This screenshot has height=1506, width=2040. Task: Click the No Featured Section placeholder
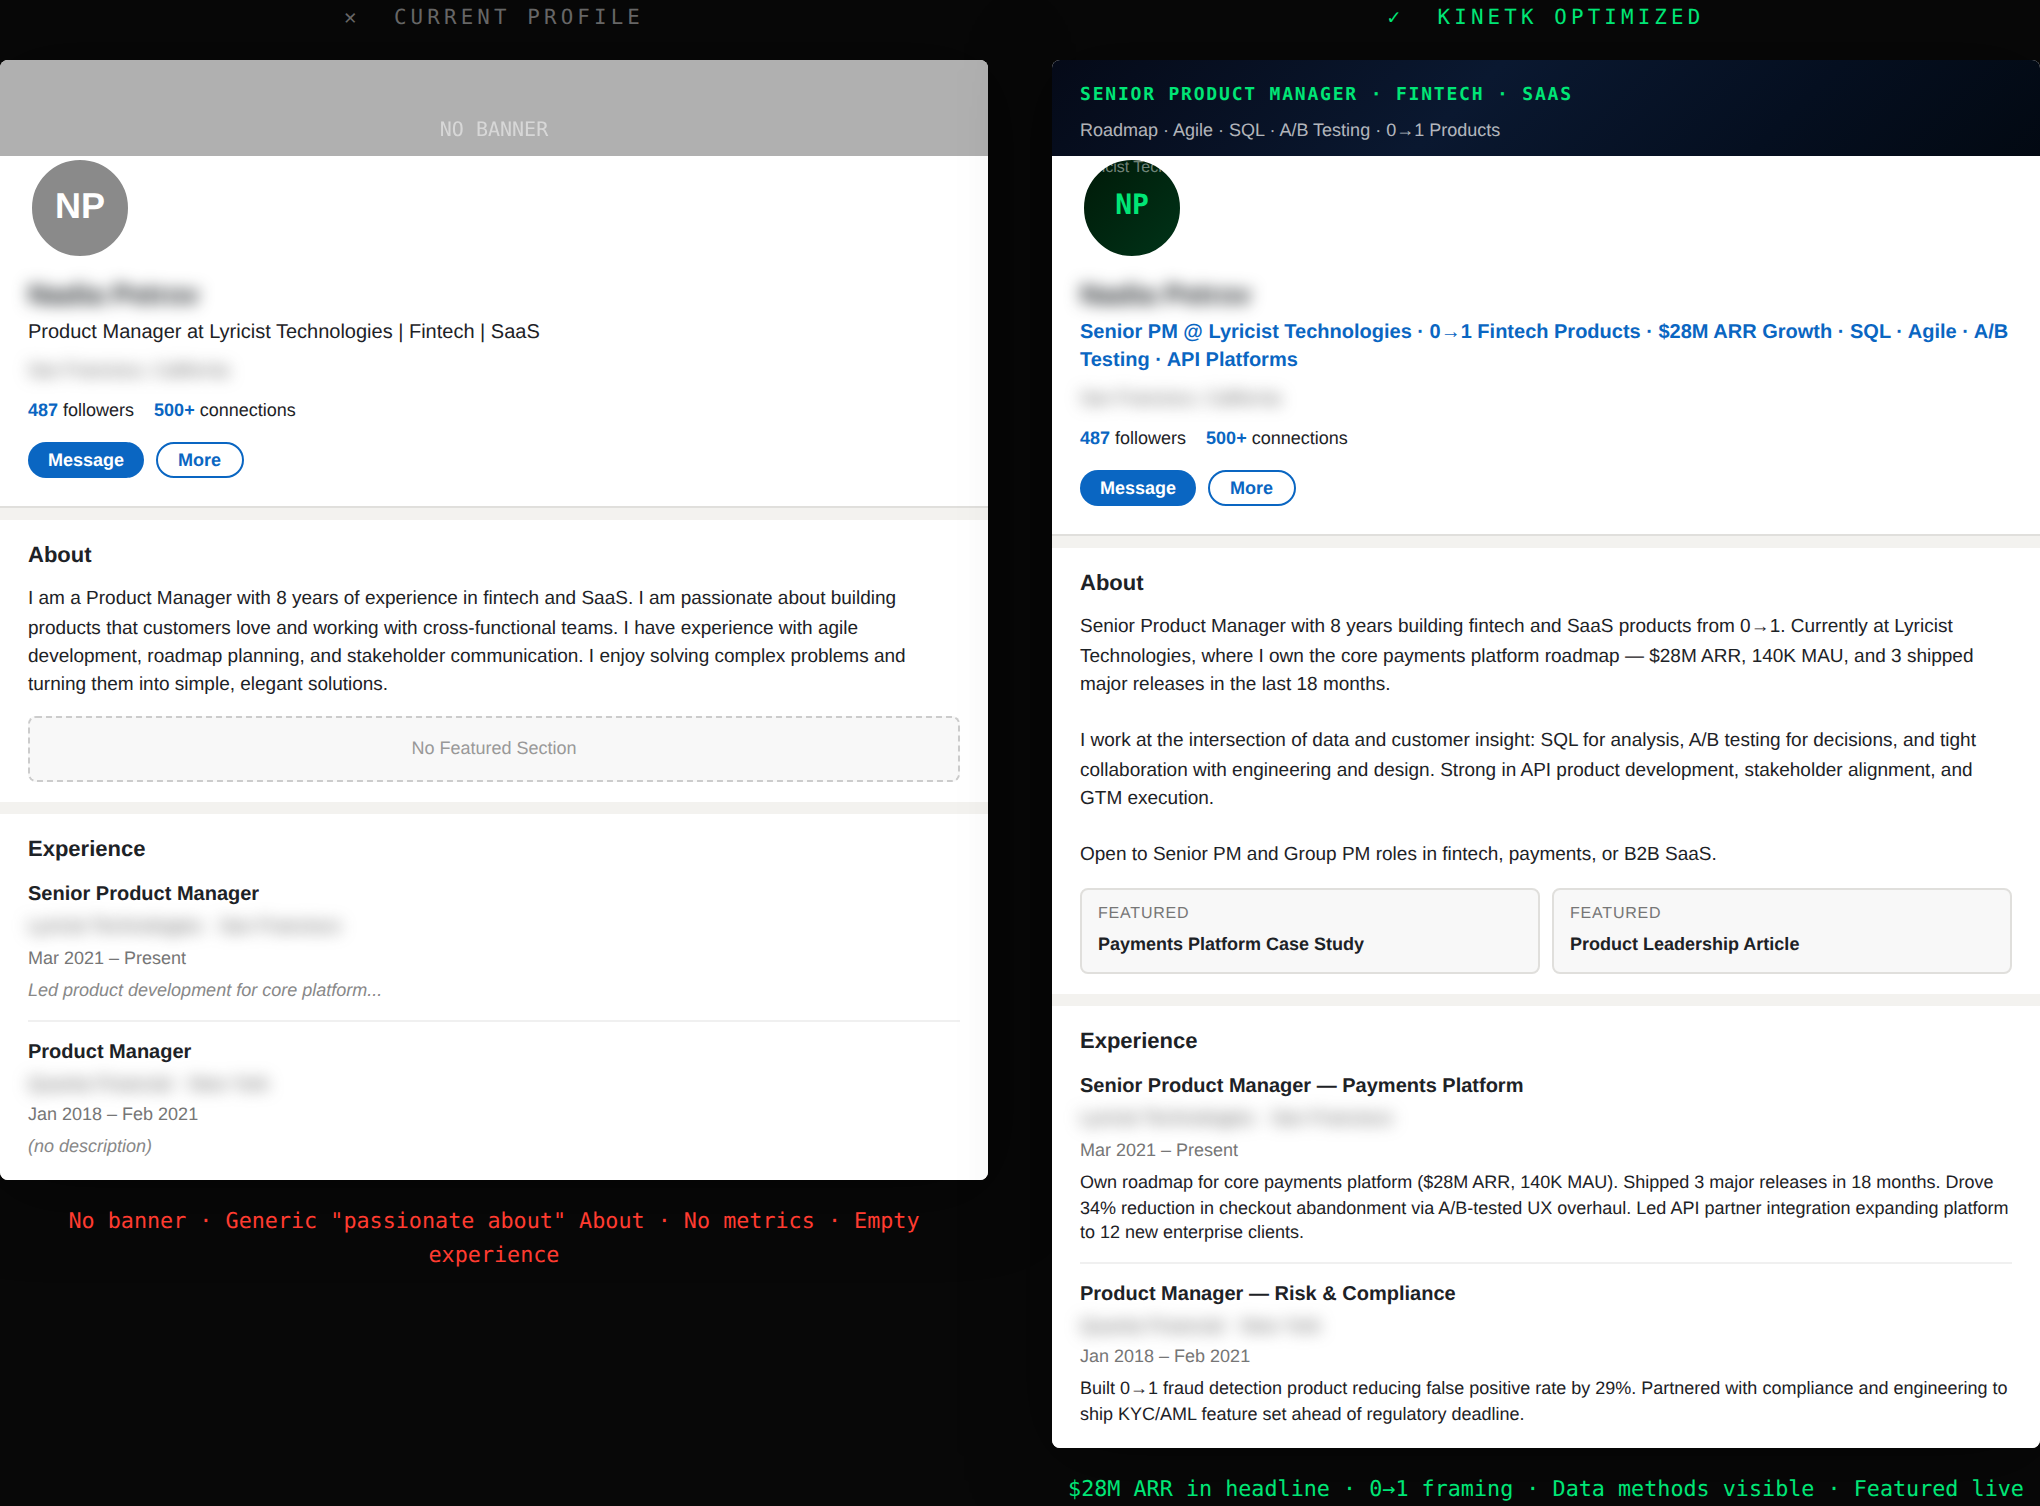click(x=493, y=748)
